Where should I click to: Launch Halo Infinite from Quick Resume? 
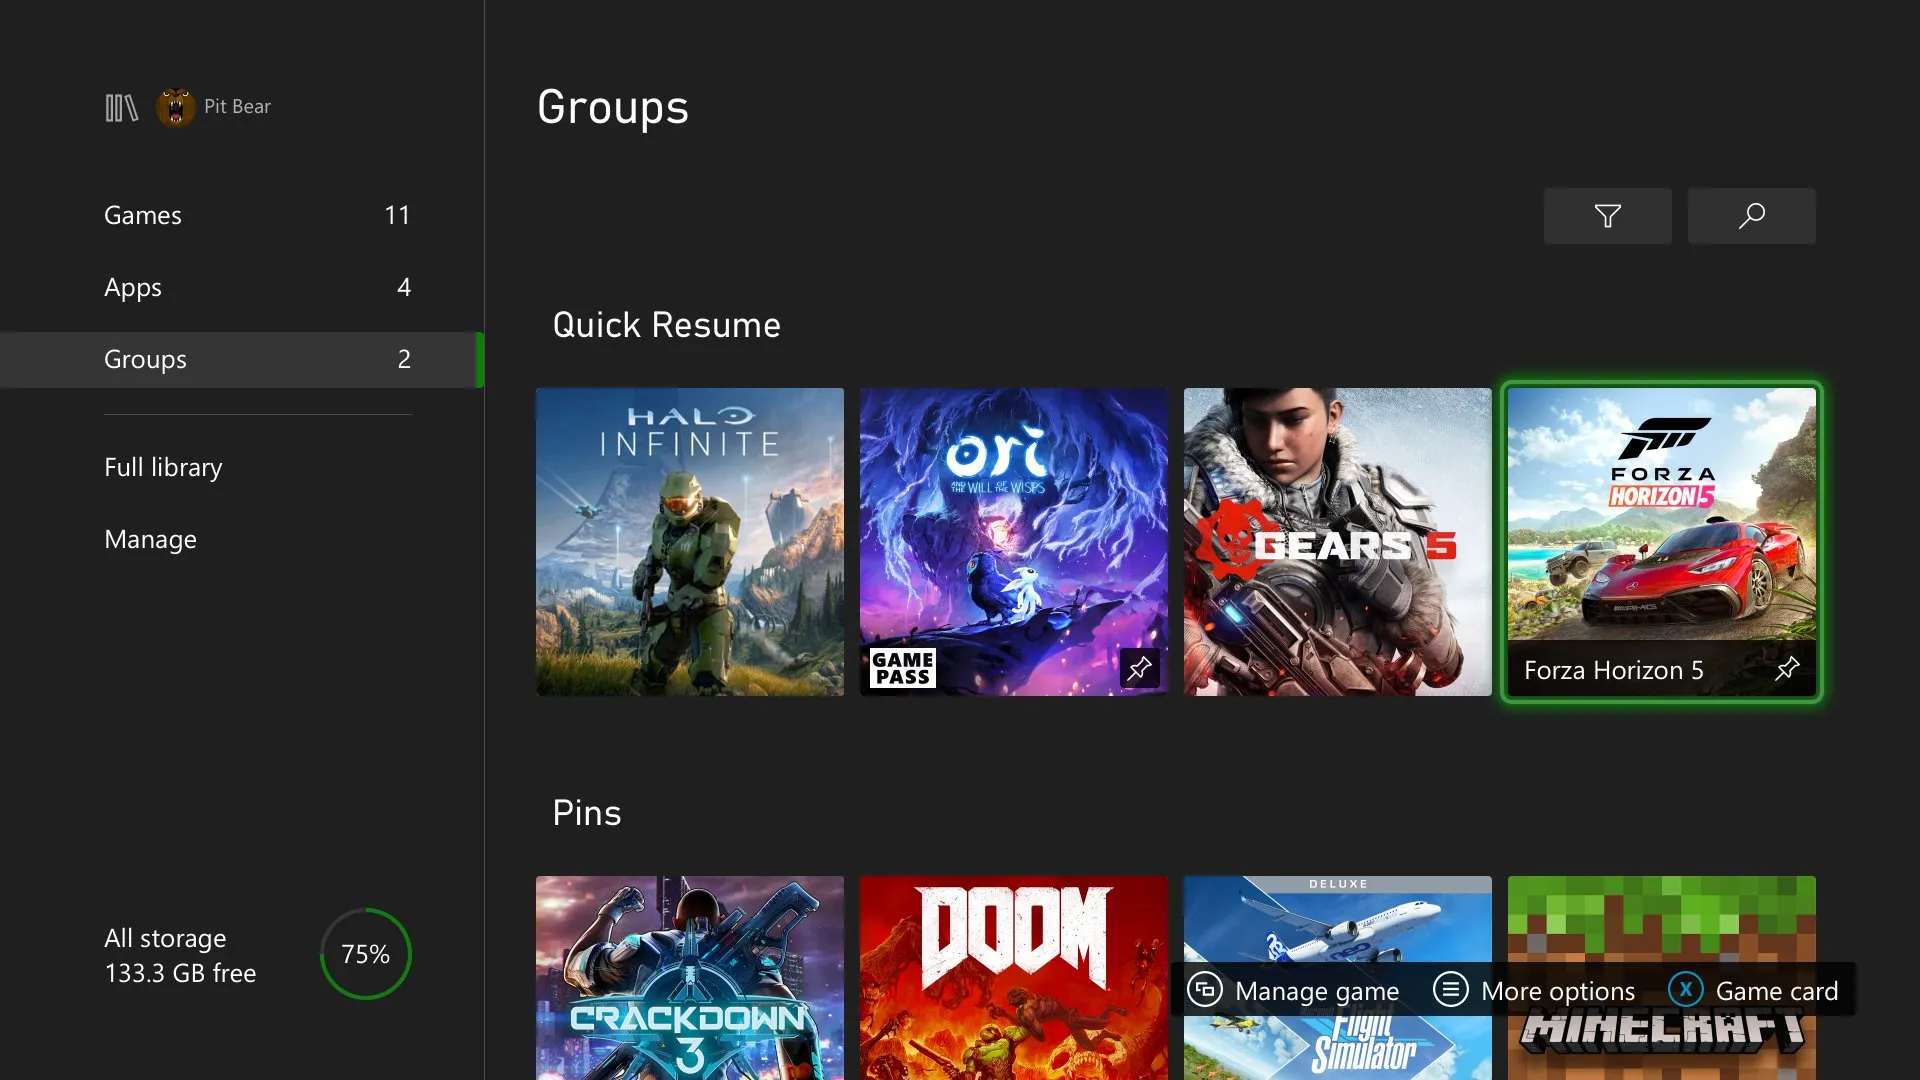tap(689, 541)
